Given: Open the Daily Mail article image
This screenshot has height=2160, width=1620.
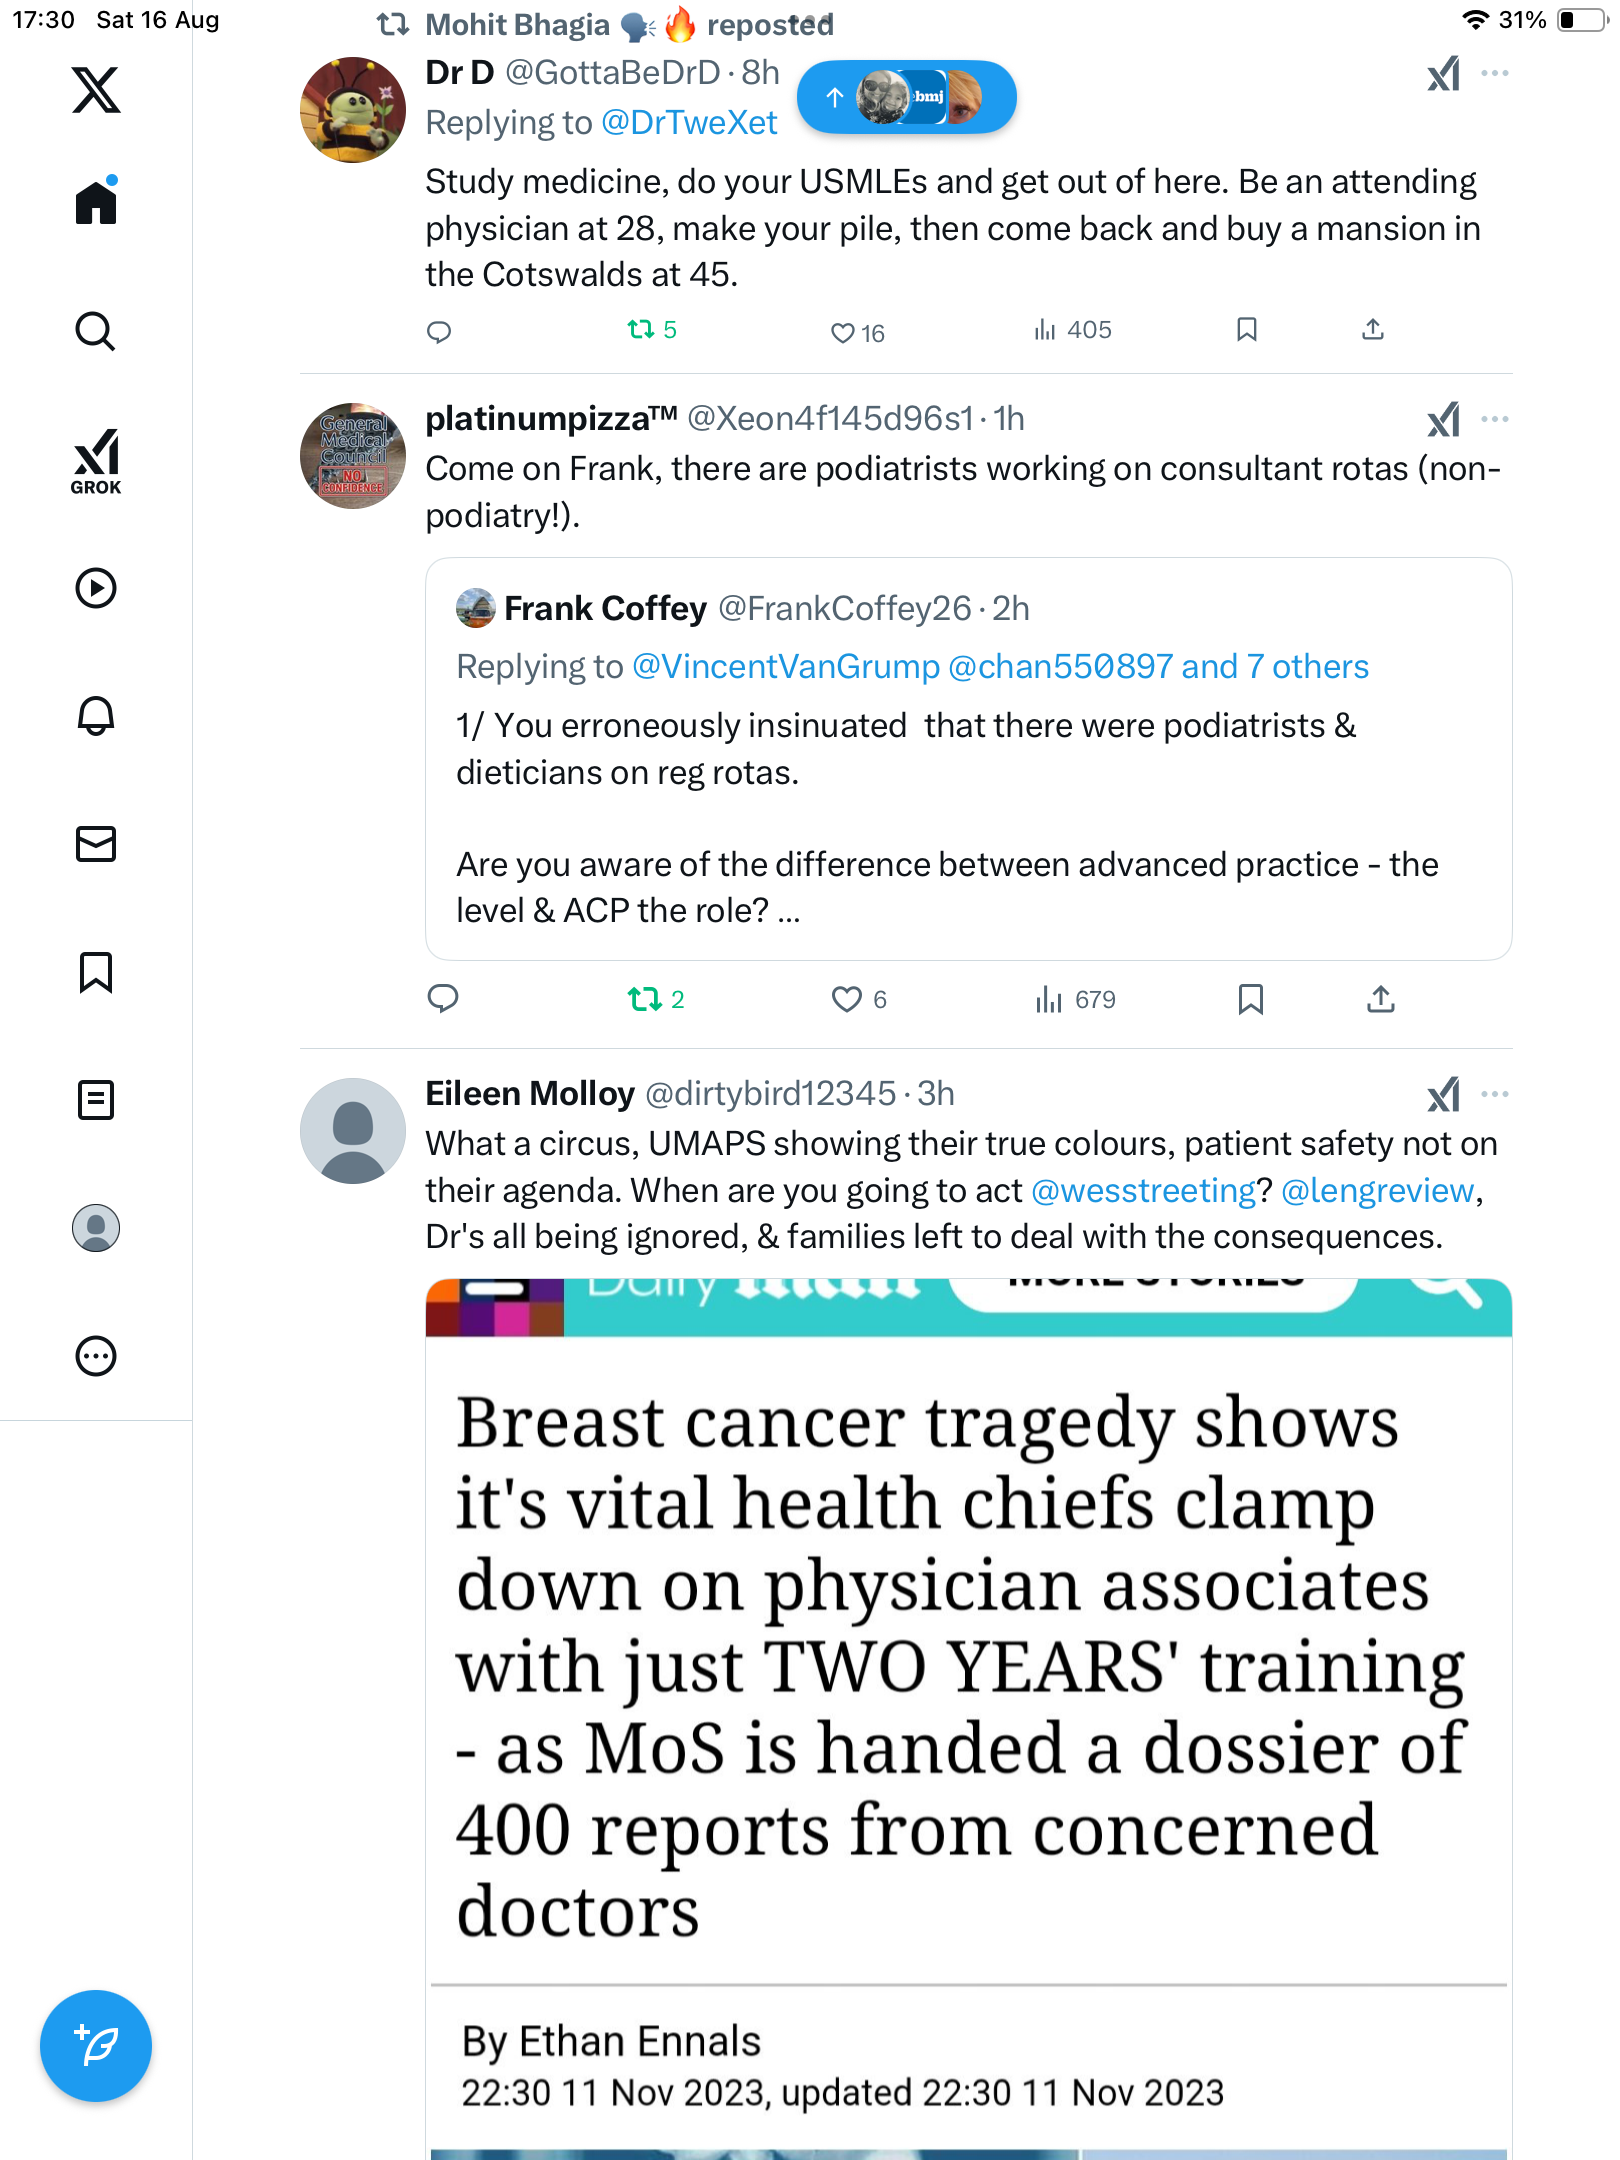Looking at the screenshot, I should 968,1700.
